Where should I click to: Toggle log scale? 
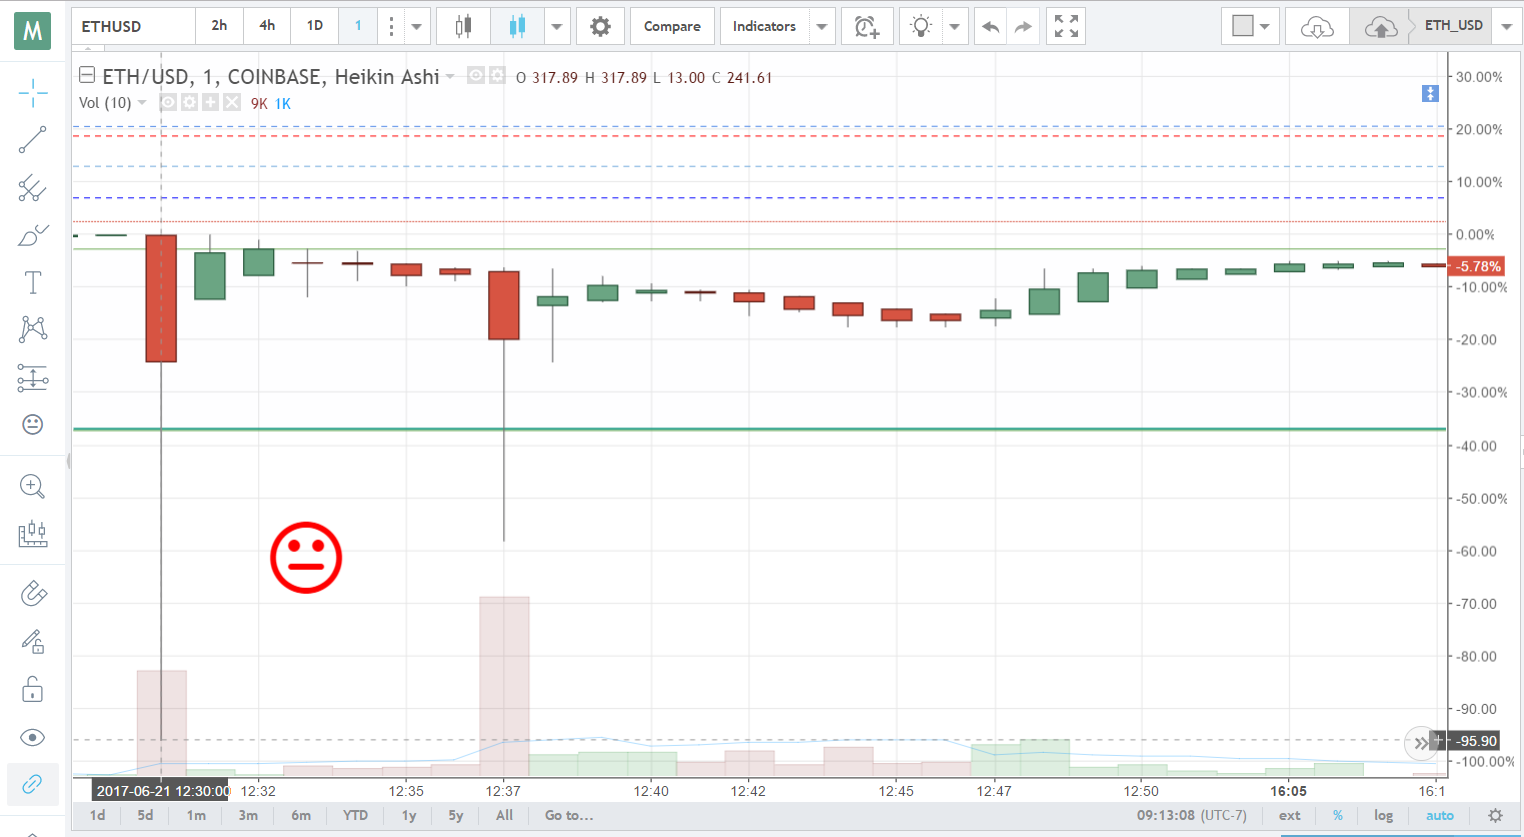tap(1383, 815)
